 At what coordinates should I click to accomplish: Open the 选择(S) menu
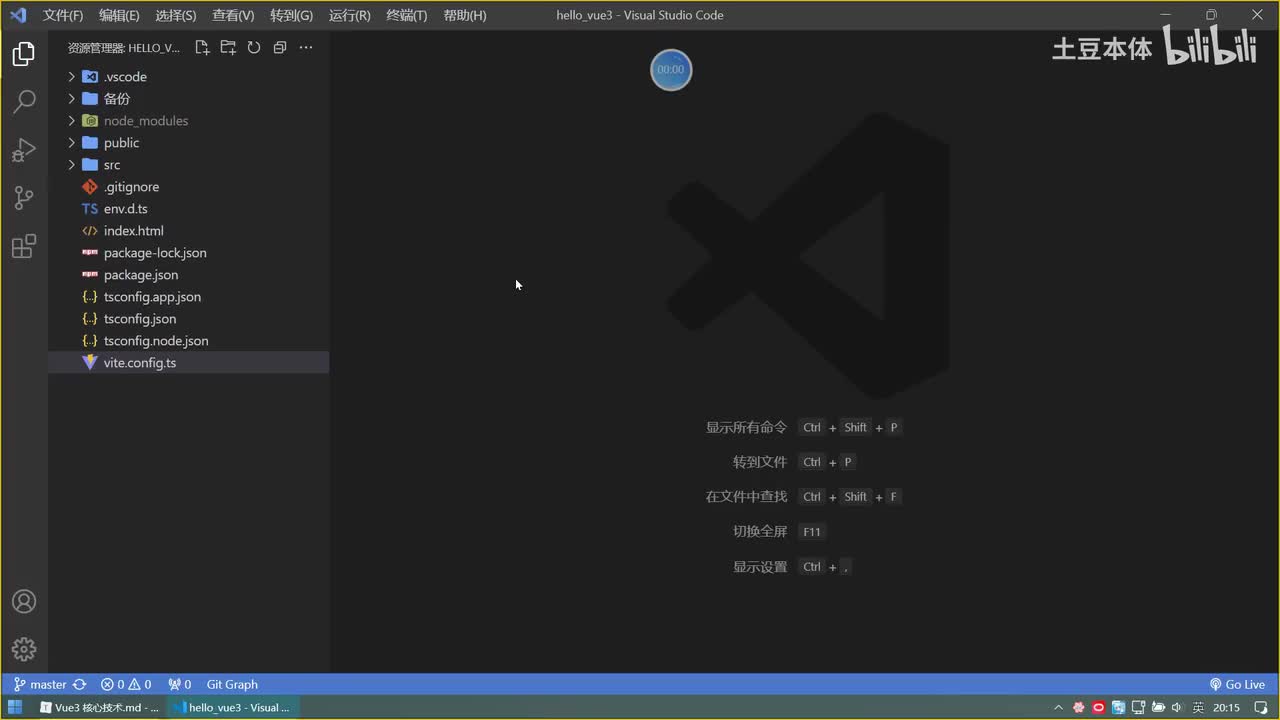point(176,15)
